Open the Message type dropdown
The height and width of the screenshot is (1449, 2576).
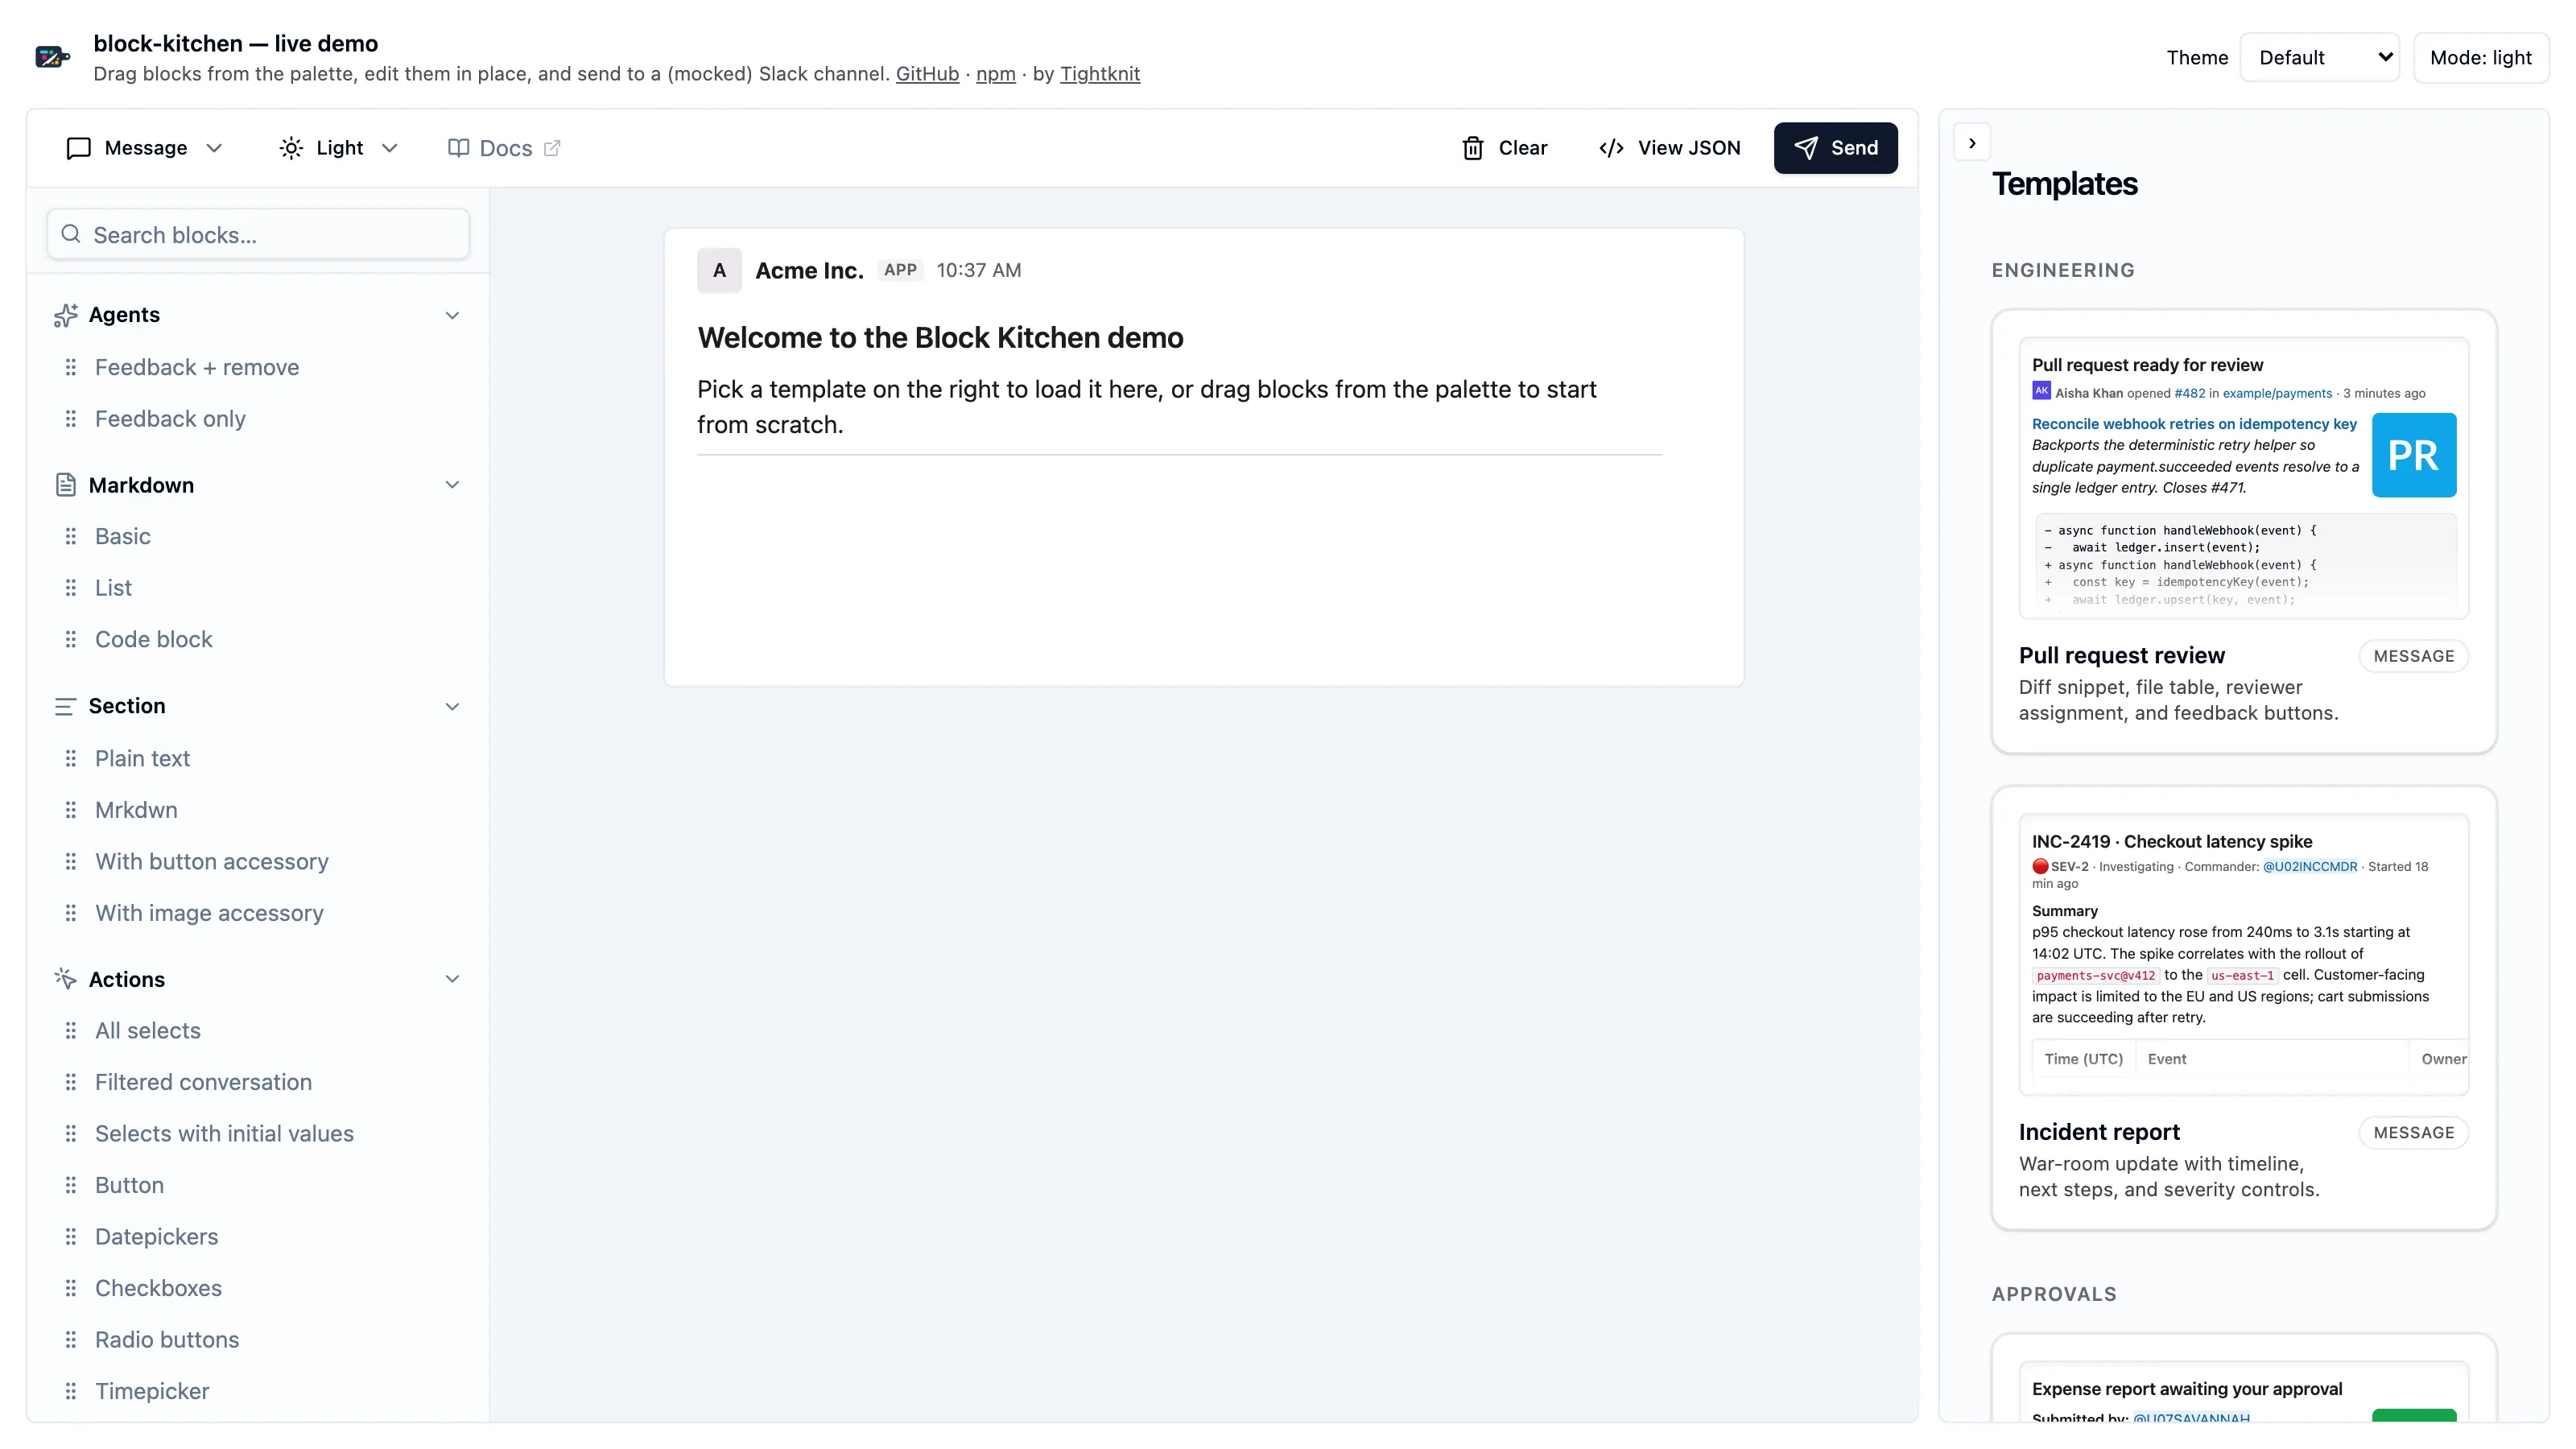(x=144, y=148)
